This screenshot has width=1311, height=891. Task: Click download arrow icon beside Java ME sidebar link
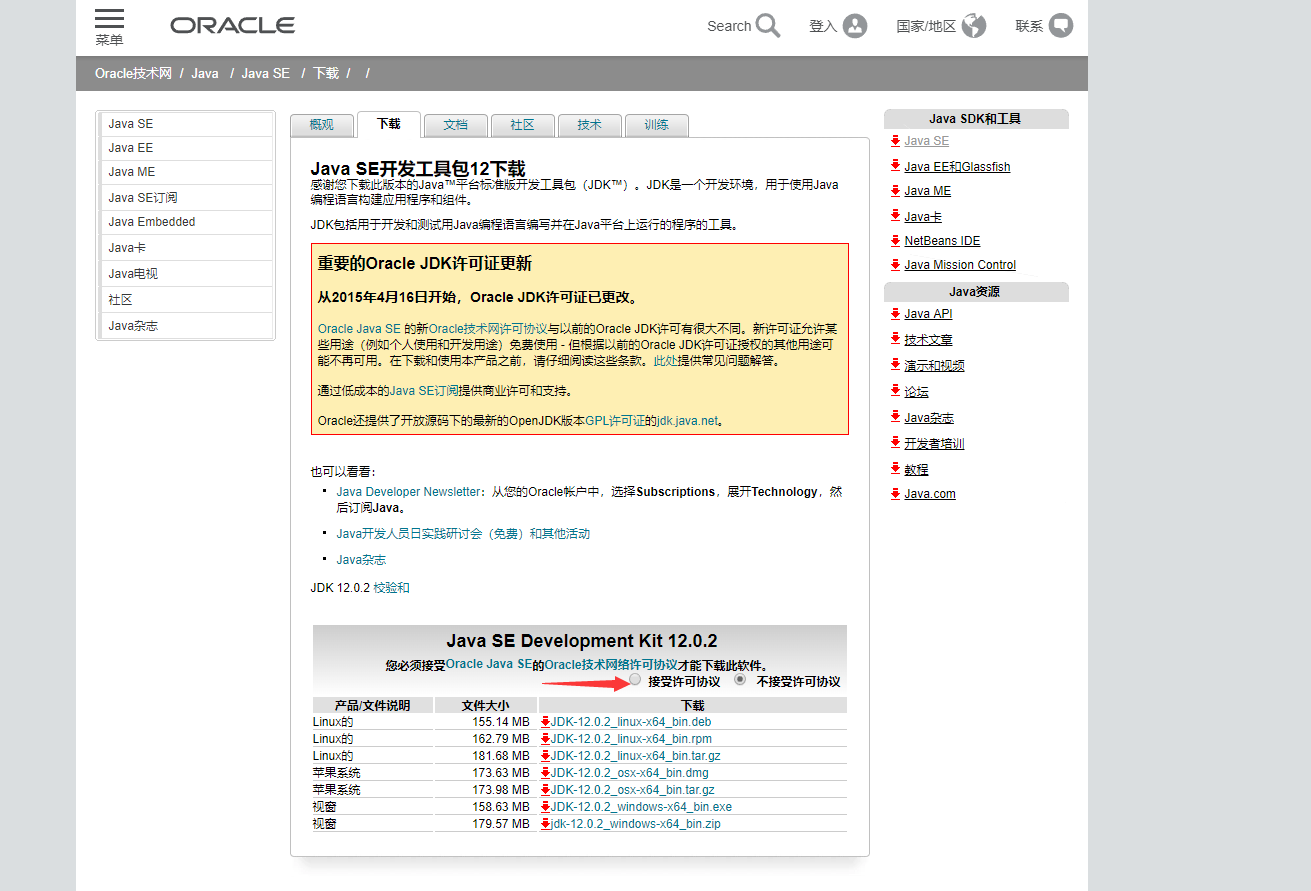[895, 190]
